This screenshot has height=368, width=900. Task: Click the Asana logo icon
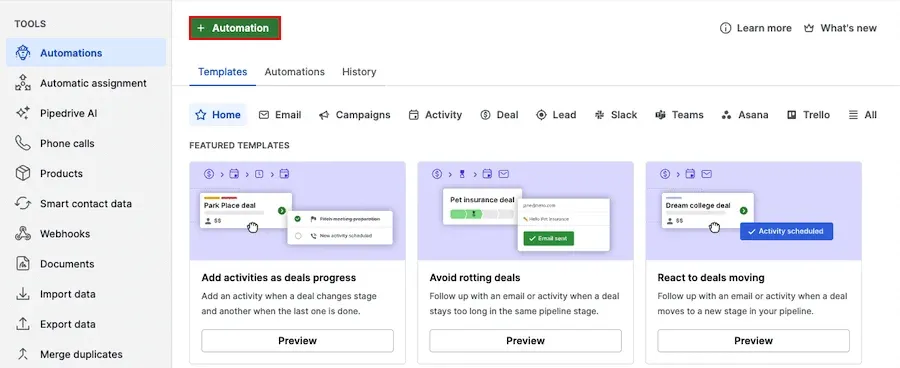point(727,115)
